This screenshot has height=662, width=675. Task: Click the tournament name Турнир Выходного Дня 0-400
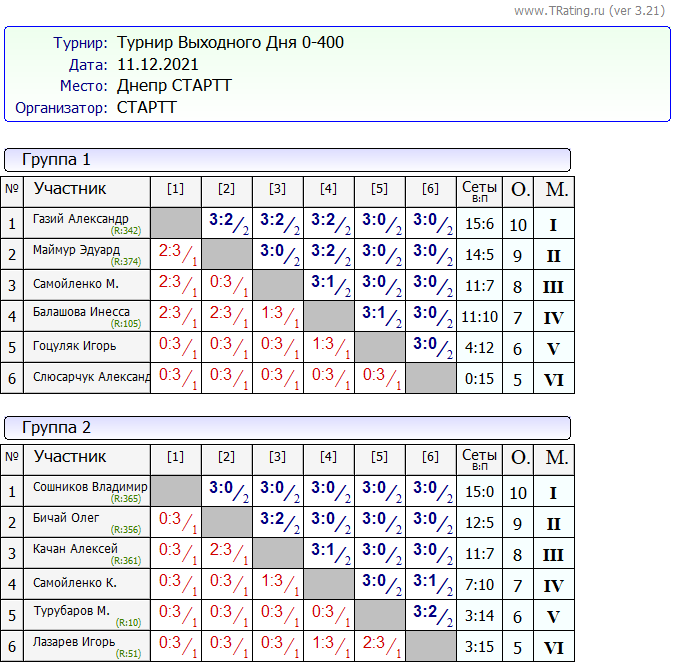(230, 43)
